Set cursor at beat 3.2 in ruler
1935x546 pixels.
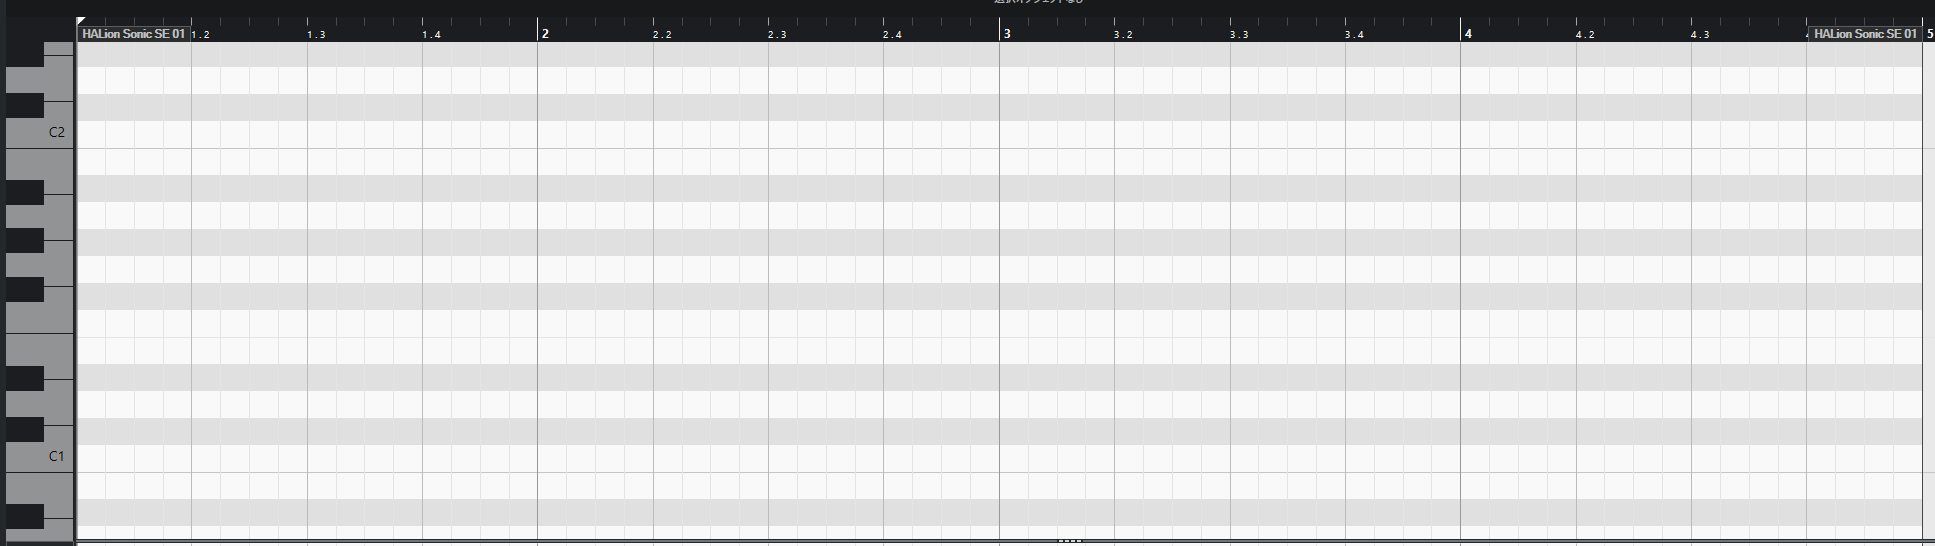pyautogui.click(x=1123, y=35)
